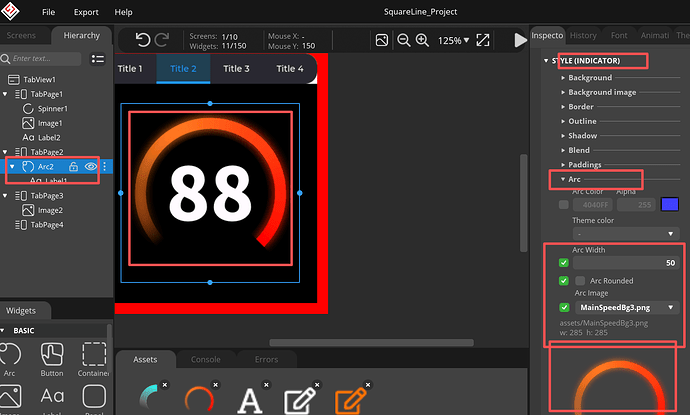
Task: Zoom in the canvas with the plus magnifier
Action: click(424, 41)
